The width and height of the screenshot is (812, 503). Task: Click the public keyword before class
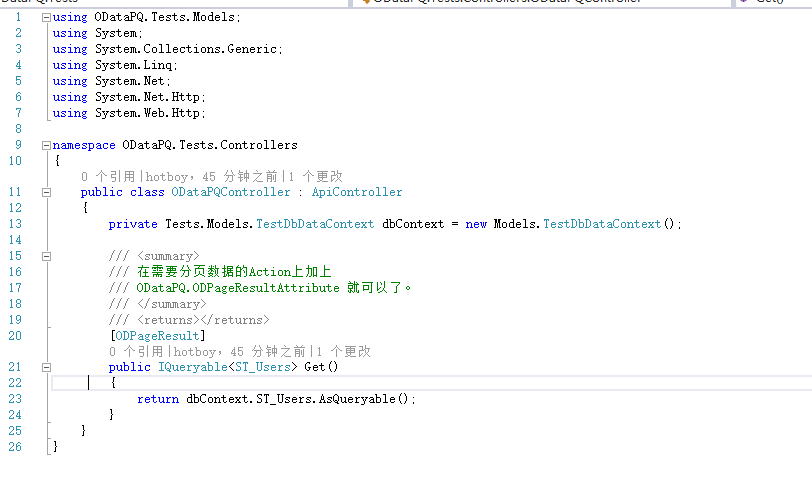(102, 192)
